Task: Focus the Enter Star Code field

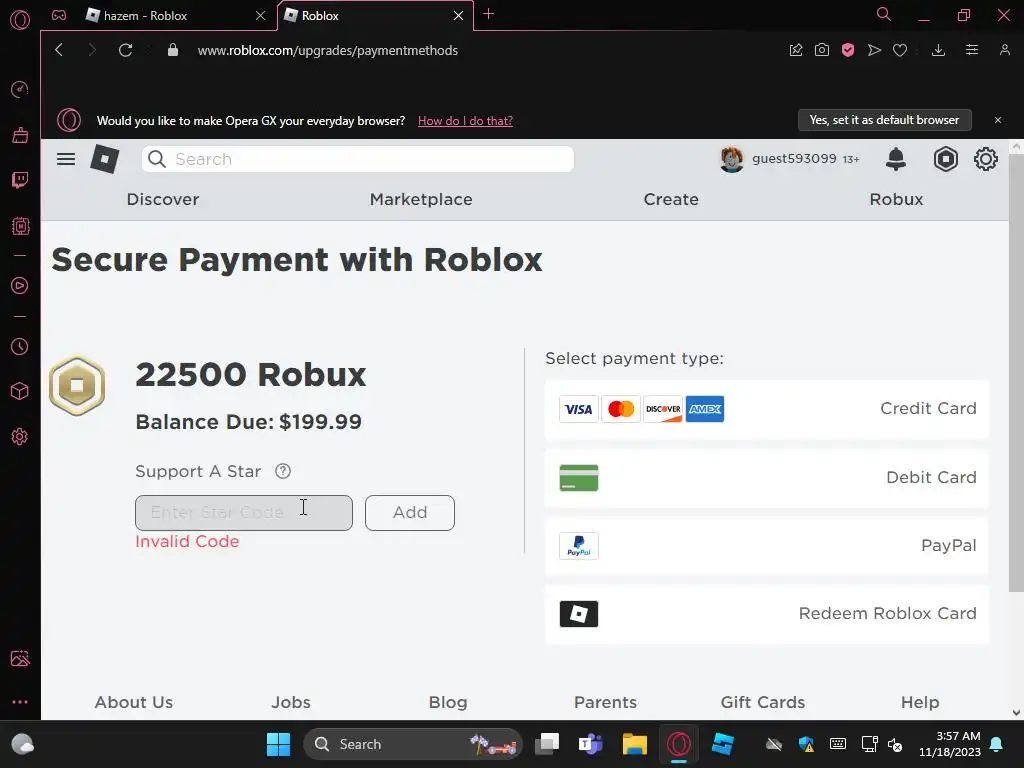Action: pos(244,513)
